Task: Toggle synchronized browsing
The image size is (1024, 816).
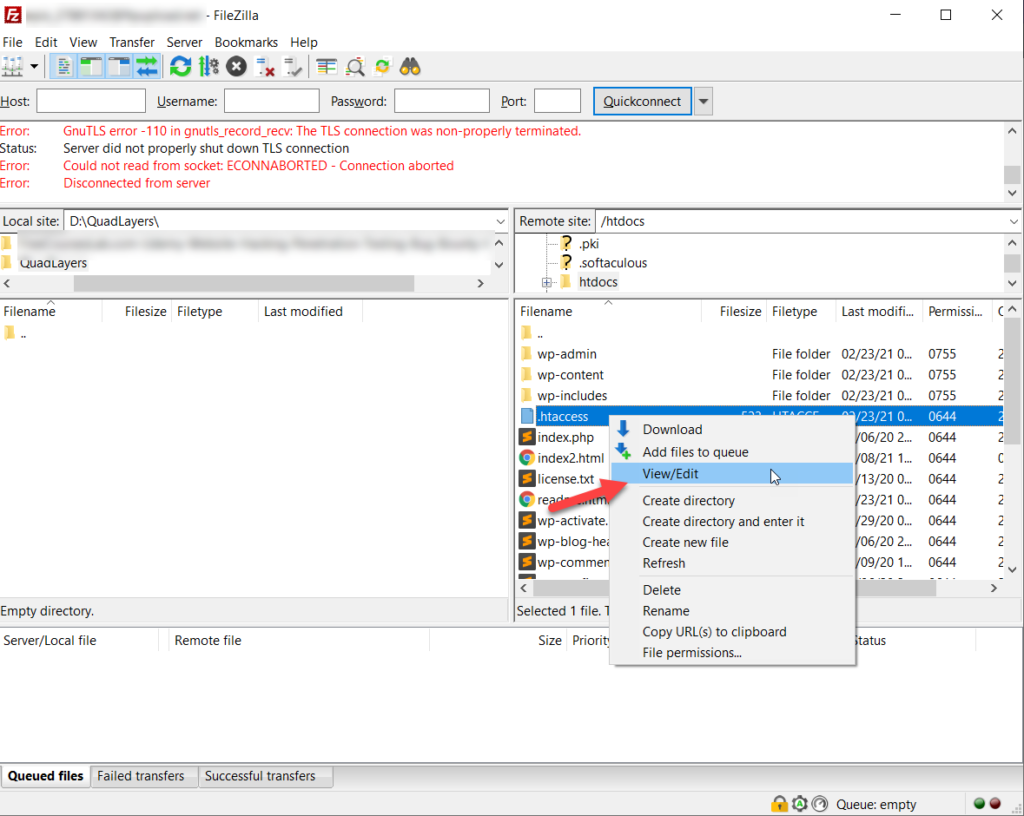Action: click(x=382, y=67)
